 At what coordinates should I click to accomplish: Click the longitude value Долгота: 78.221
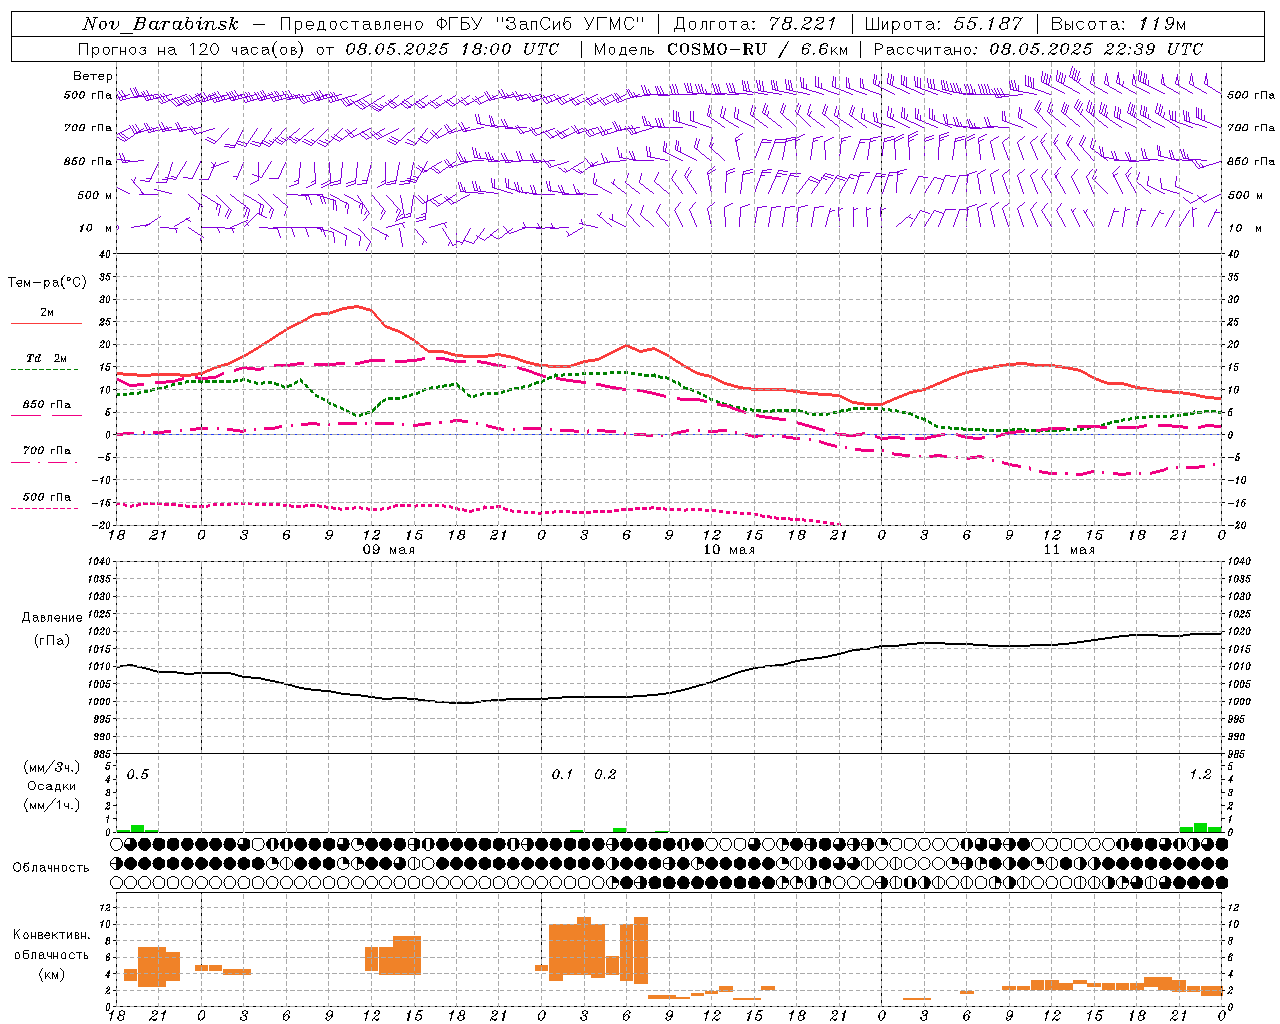[x=755, y=24]
